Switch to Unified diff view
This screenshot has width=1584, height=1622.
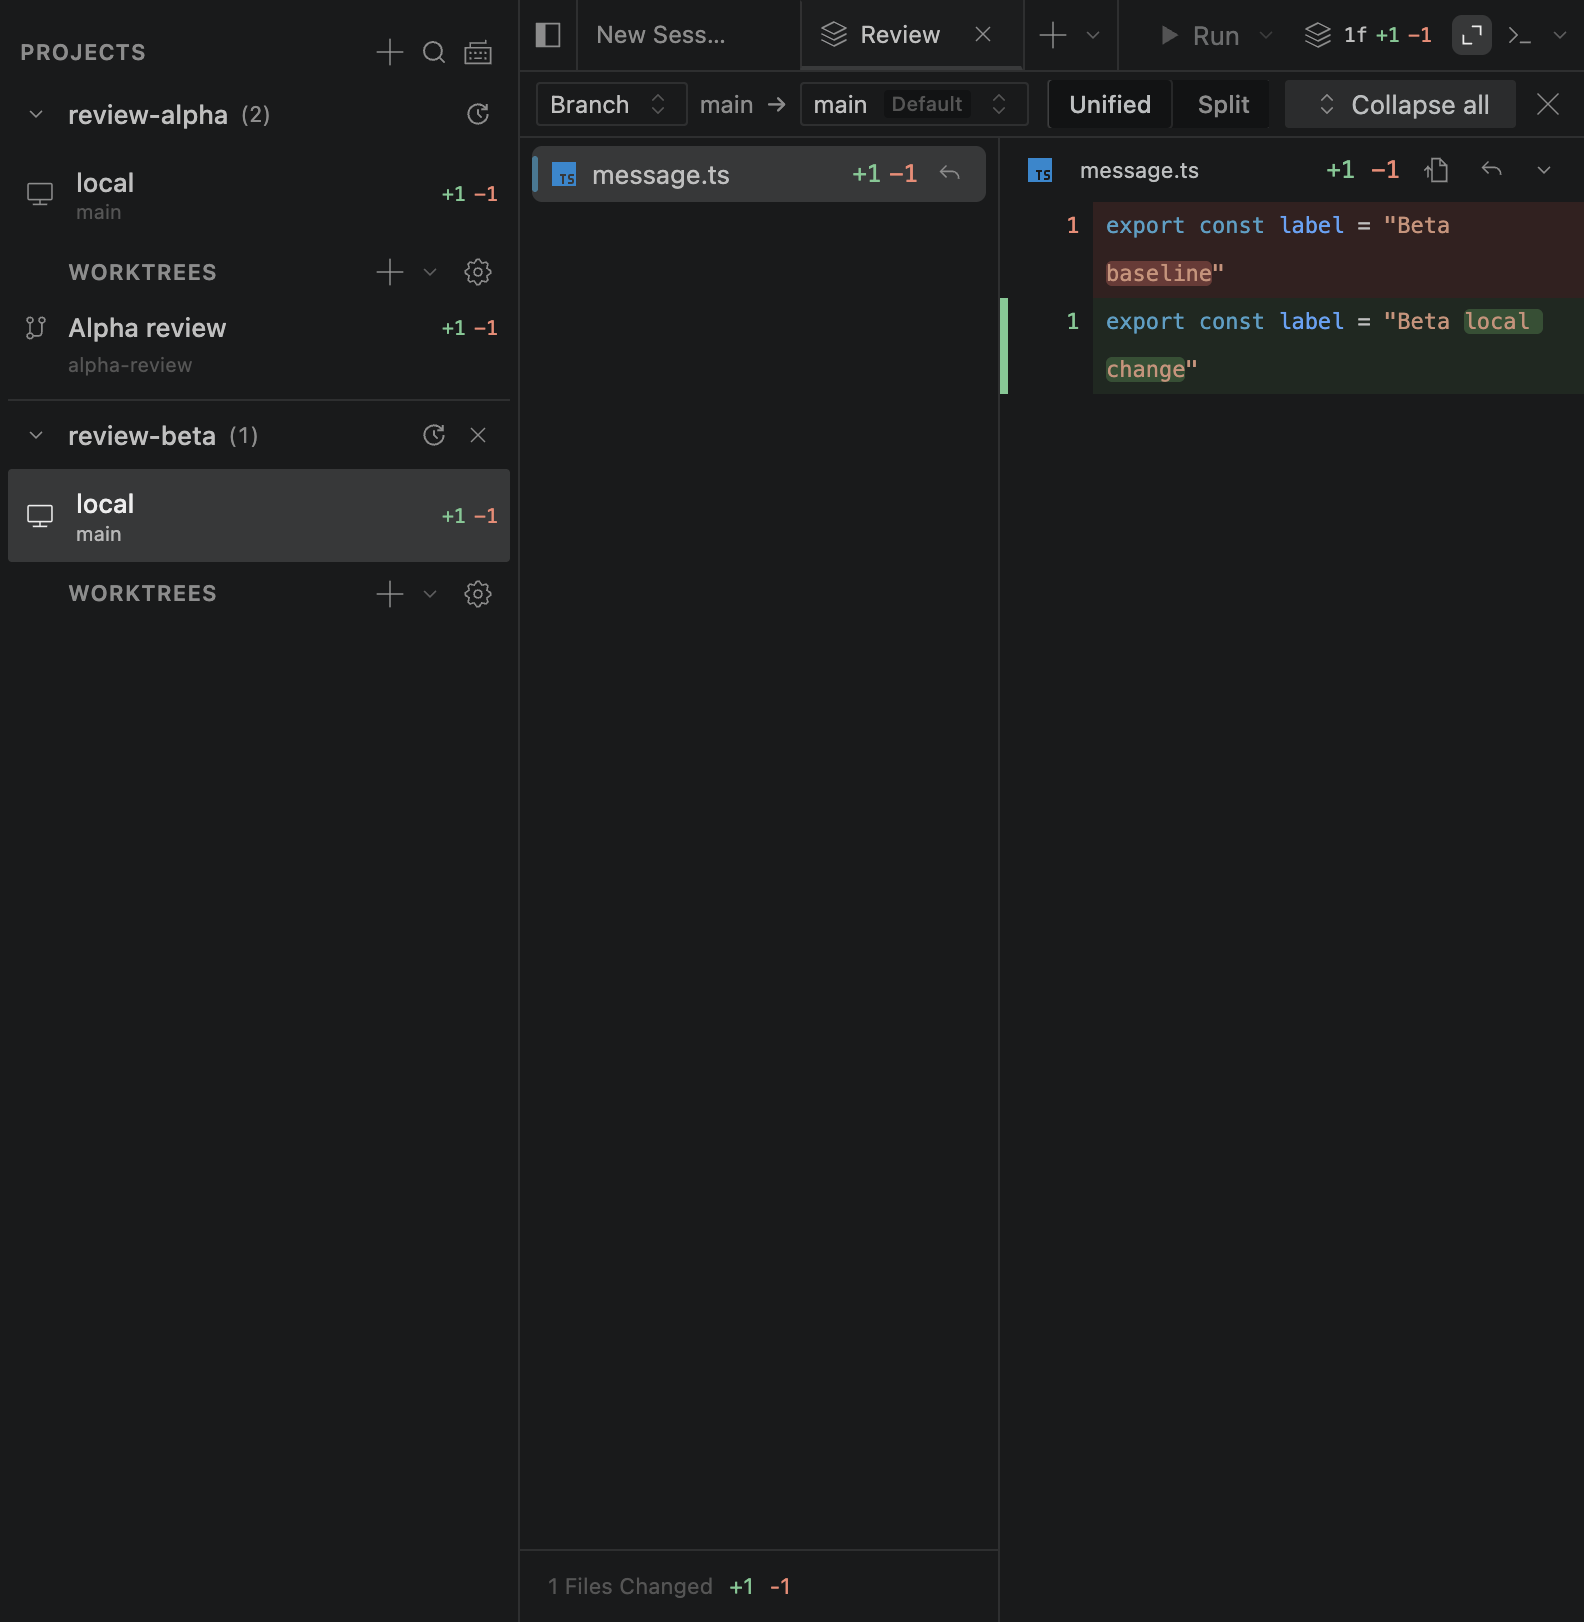1110,104
